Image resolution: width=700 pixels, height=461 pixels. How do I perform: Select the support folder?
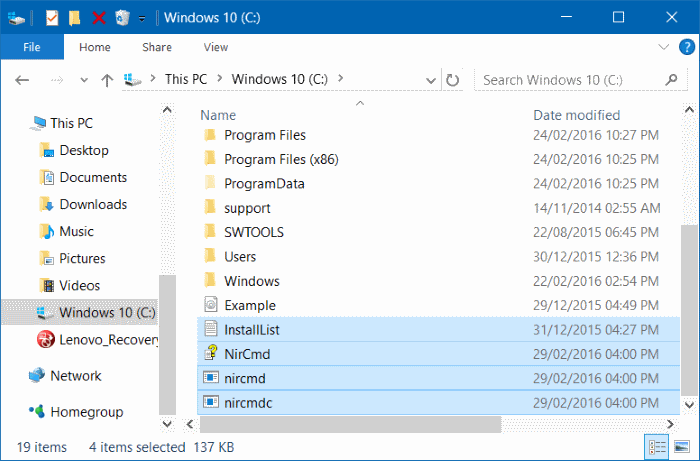click(x=247, y=208)
